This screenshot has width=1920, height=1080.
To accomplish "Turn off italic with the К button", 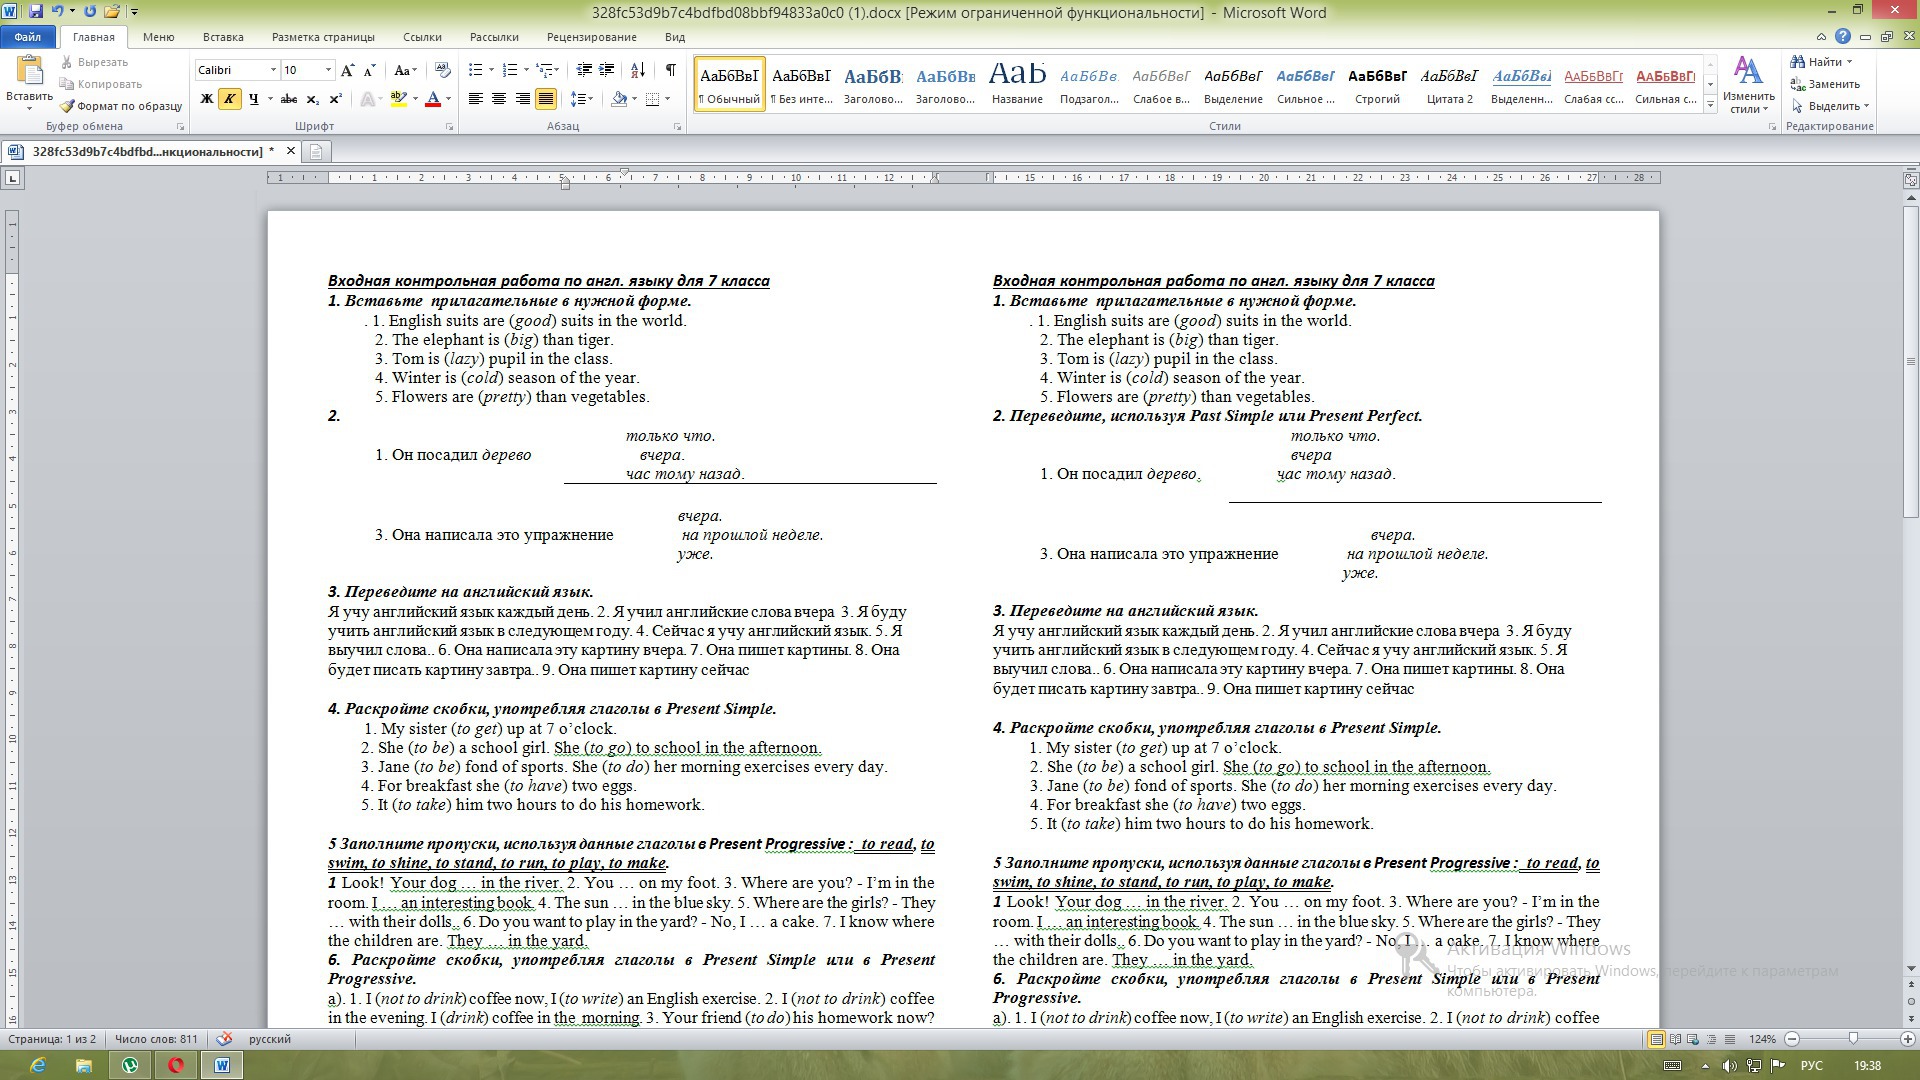I will coord(230,99).
